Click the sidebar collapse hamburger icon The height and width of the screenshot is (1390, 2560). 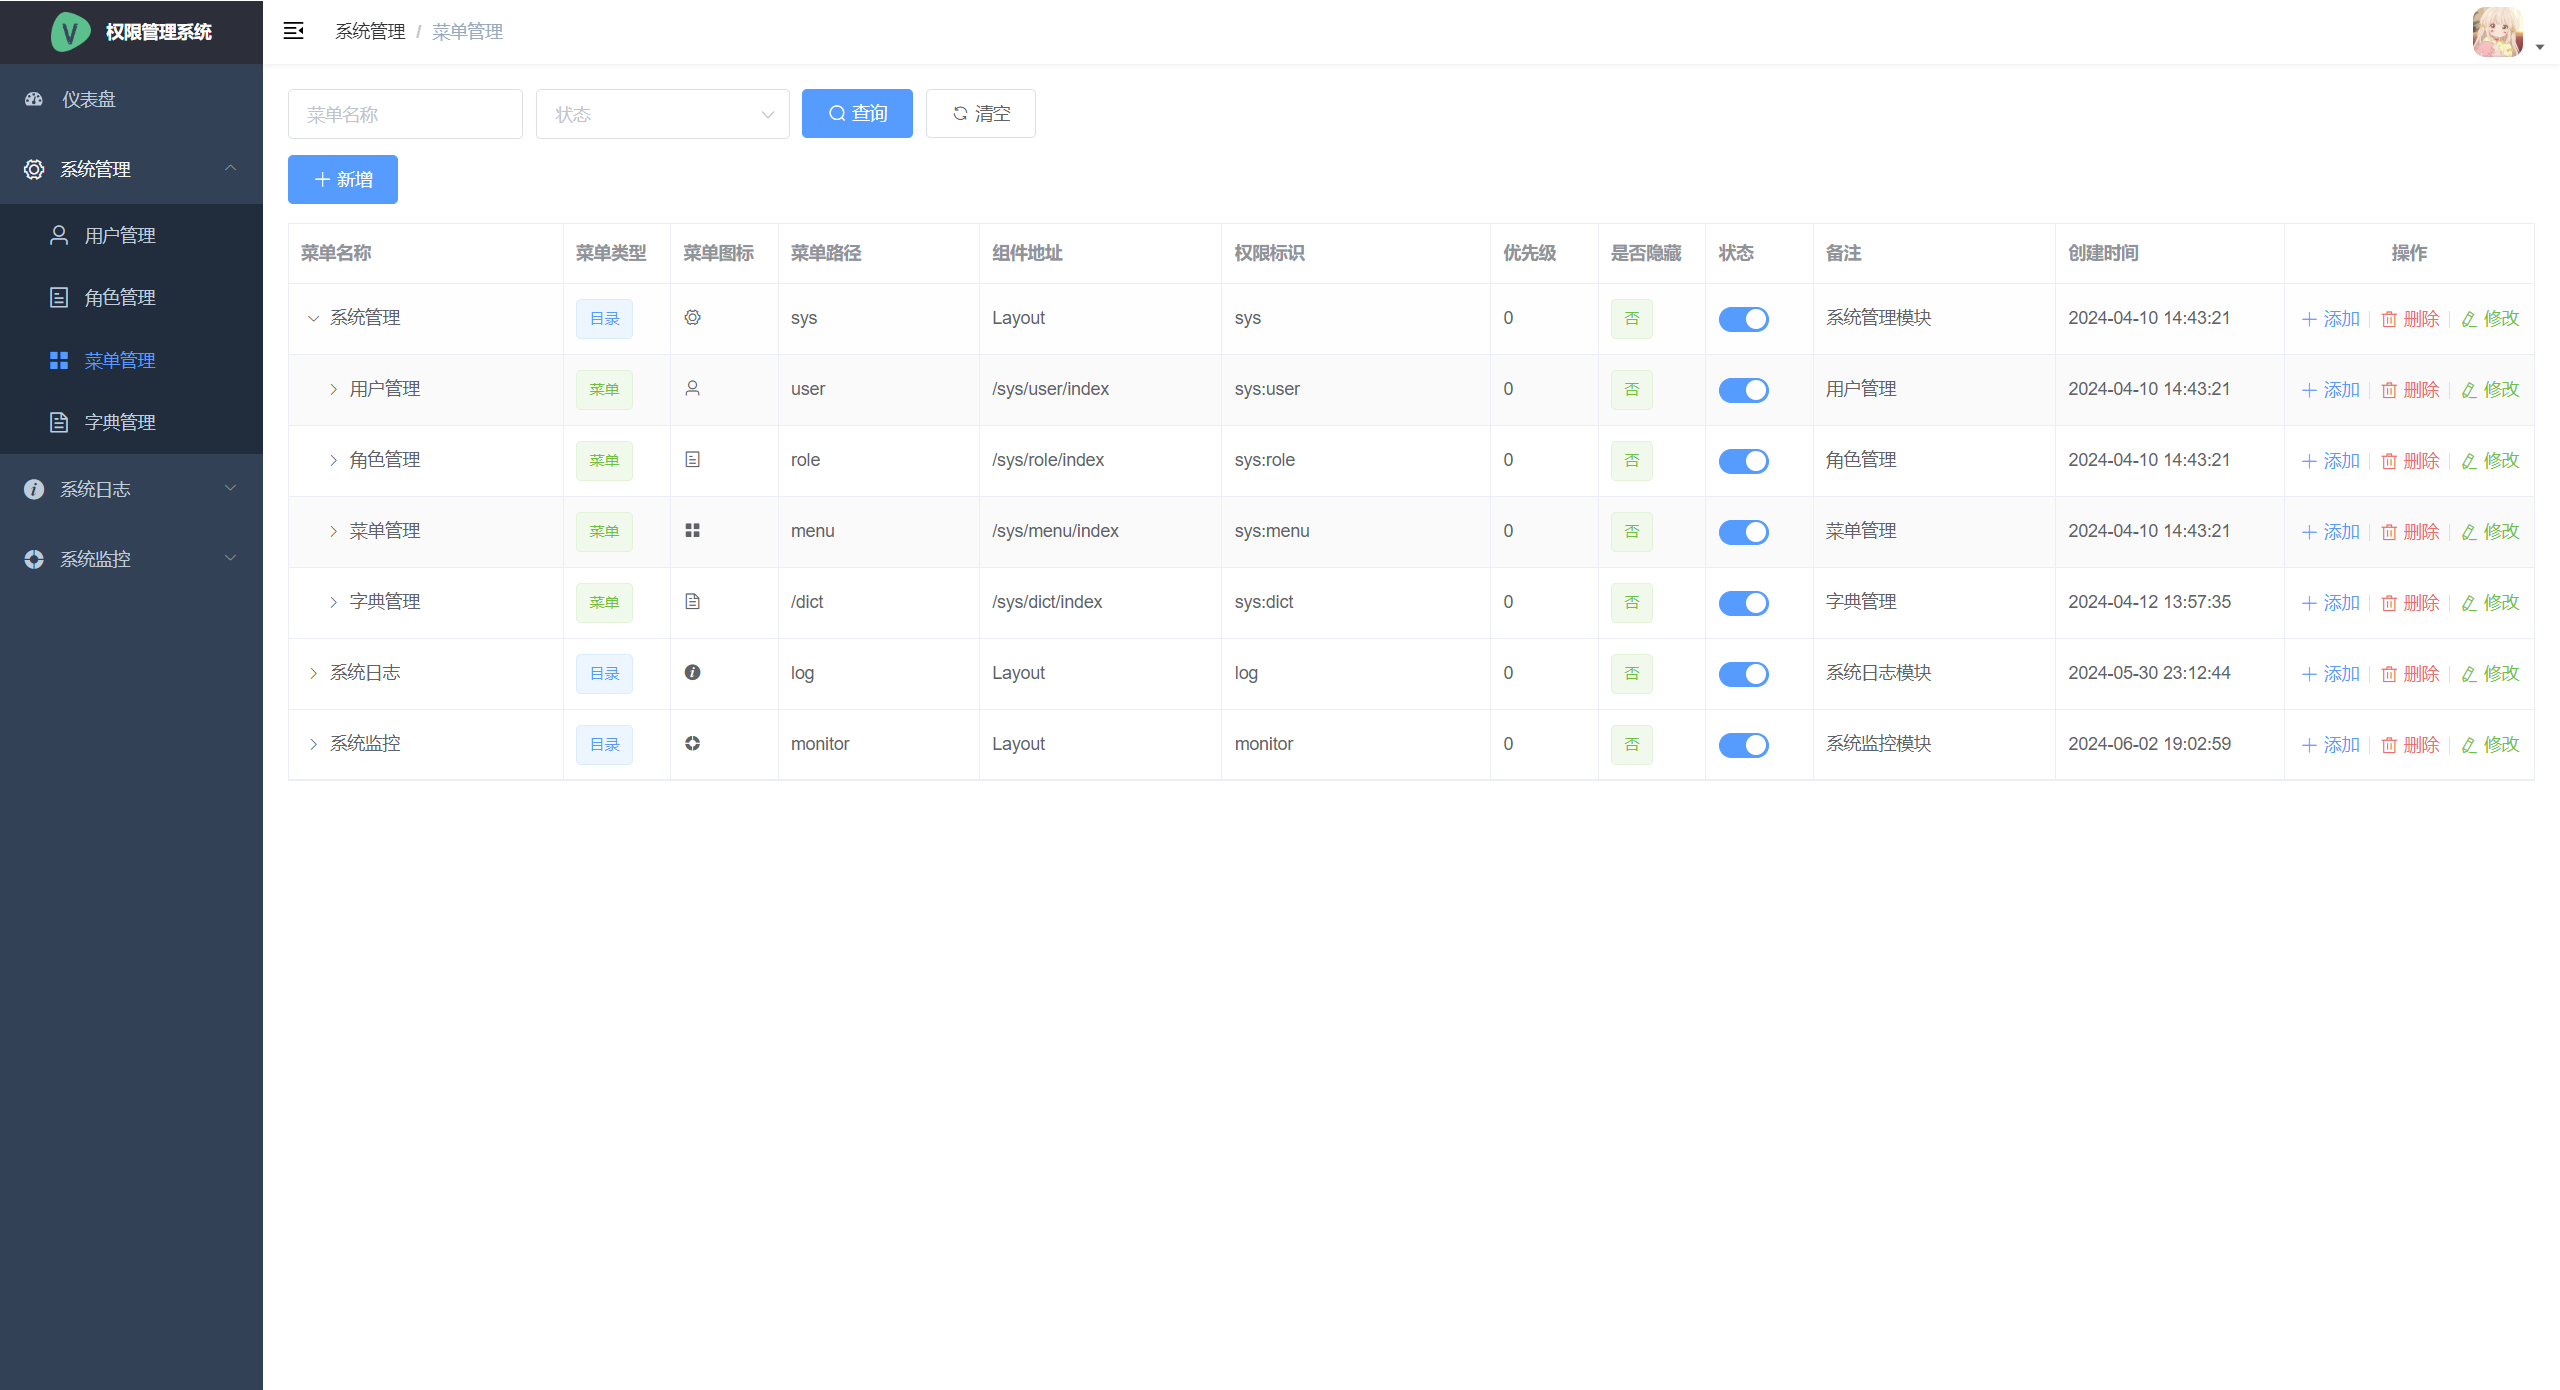click(x=293, y=31)
